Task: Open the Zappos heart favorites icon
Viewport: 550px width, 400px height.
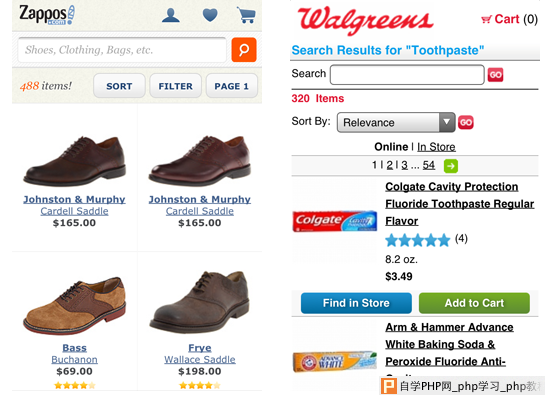Action: point(210,15)
